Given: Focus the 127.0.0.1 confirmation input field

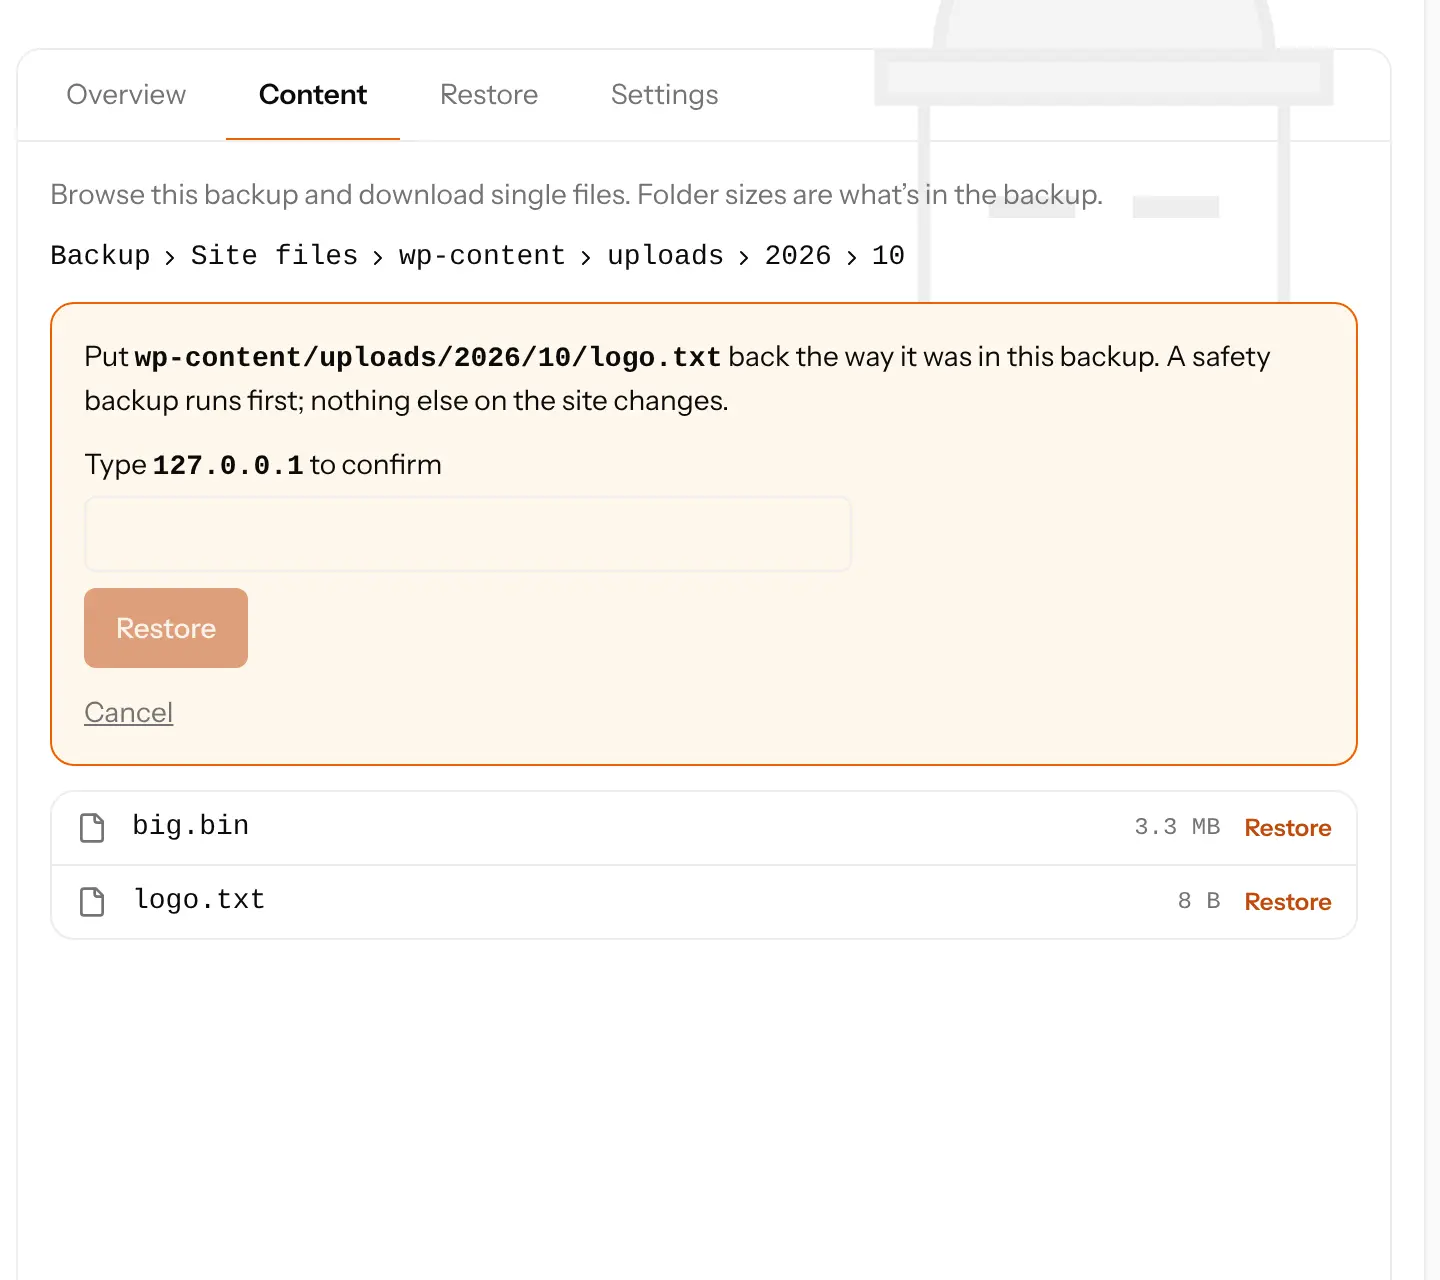Looking at the screenshot, I should 468,534.
